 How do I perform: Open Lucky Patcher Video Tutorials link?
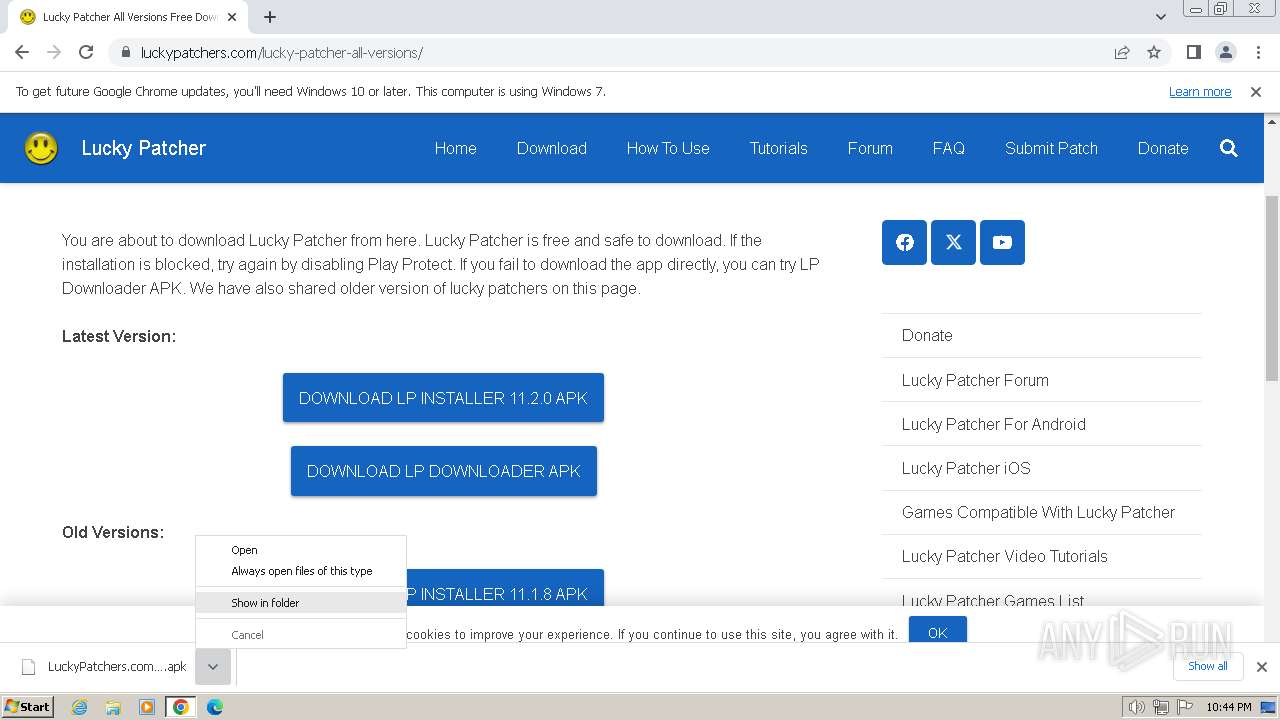(1004, 556)
